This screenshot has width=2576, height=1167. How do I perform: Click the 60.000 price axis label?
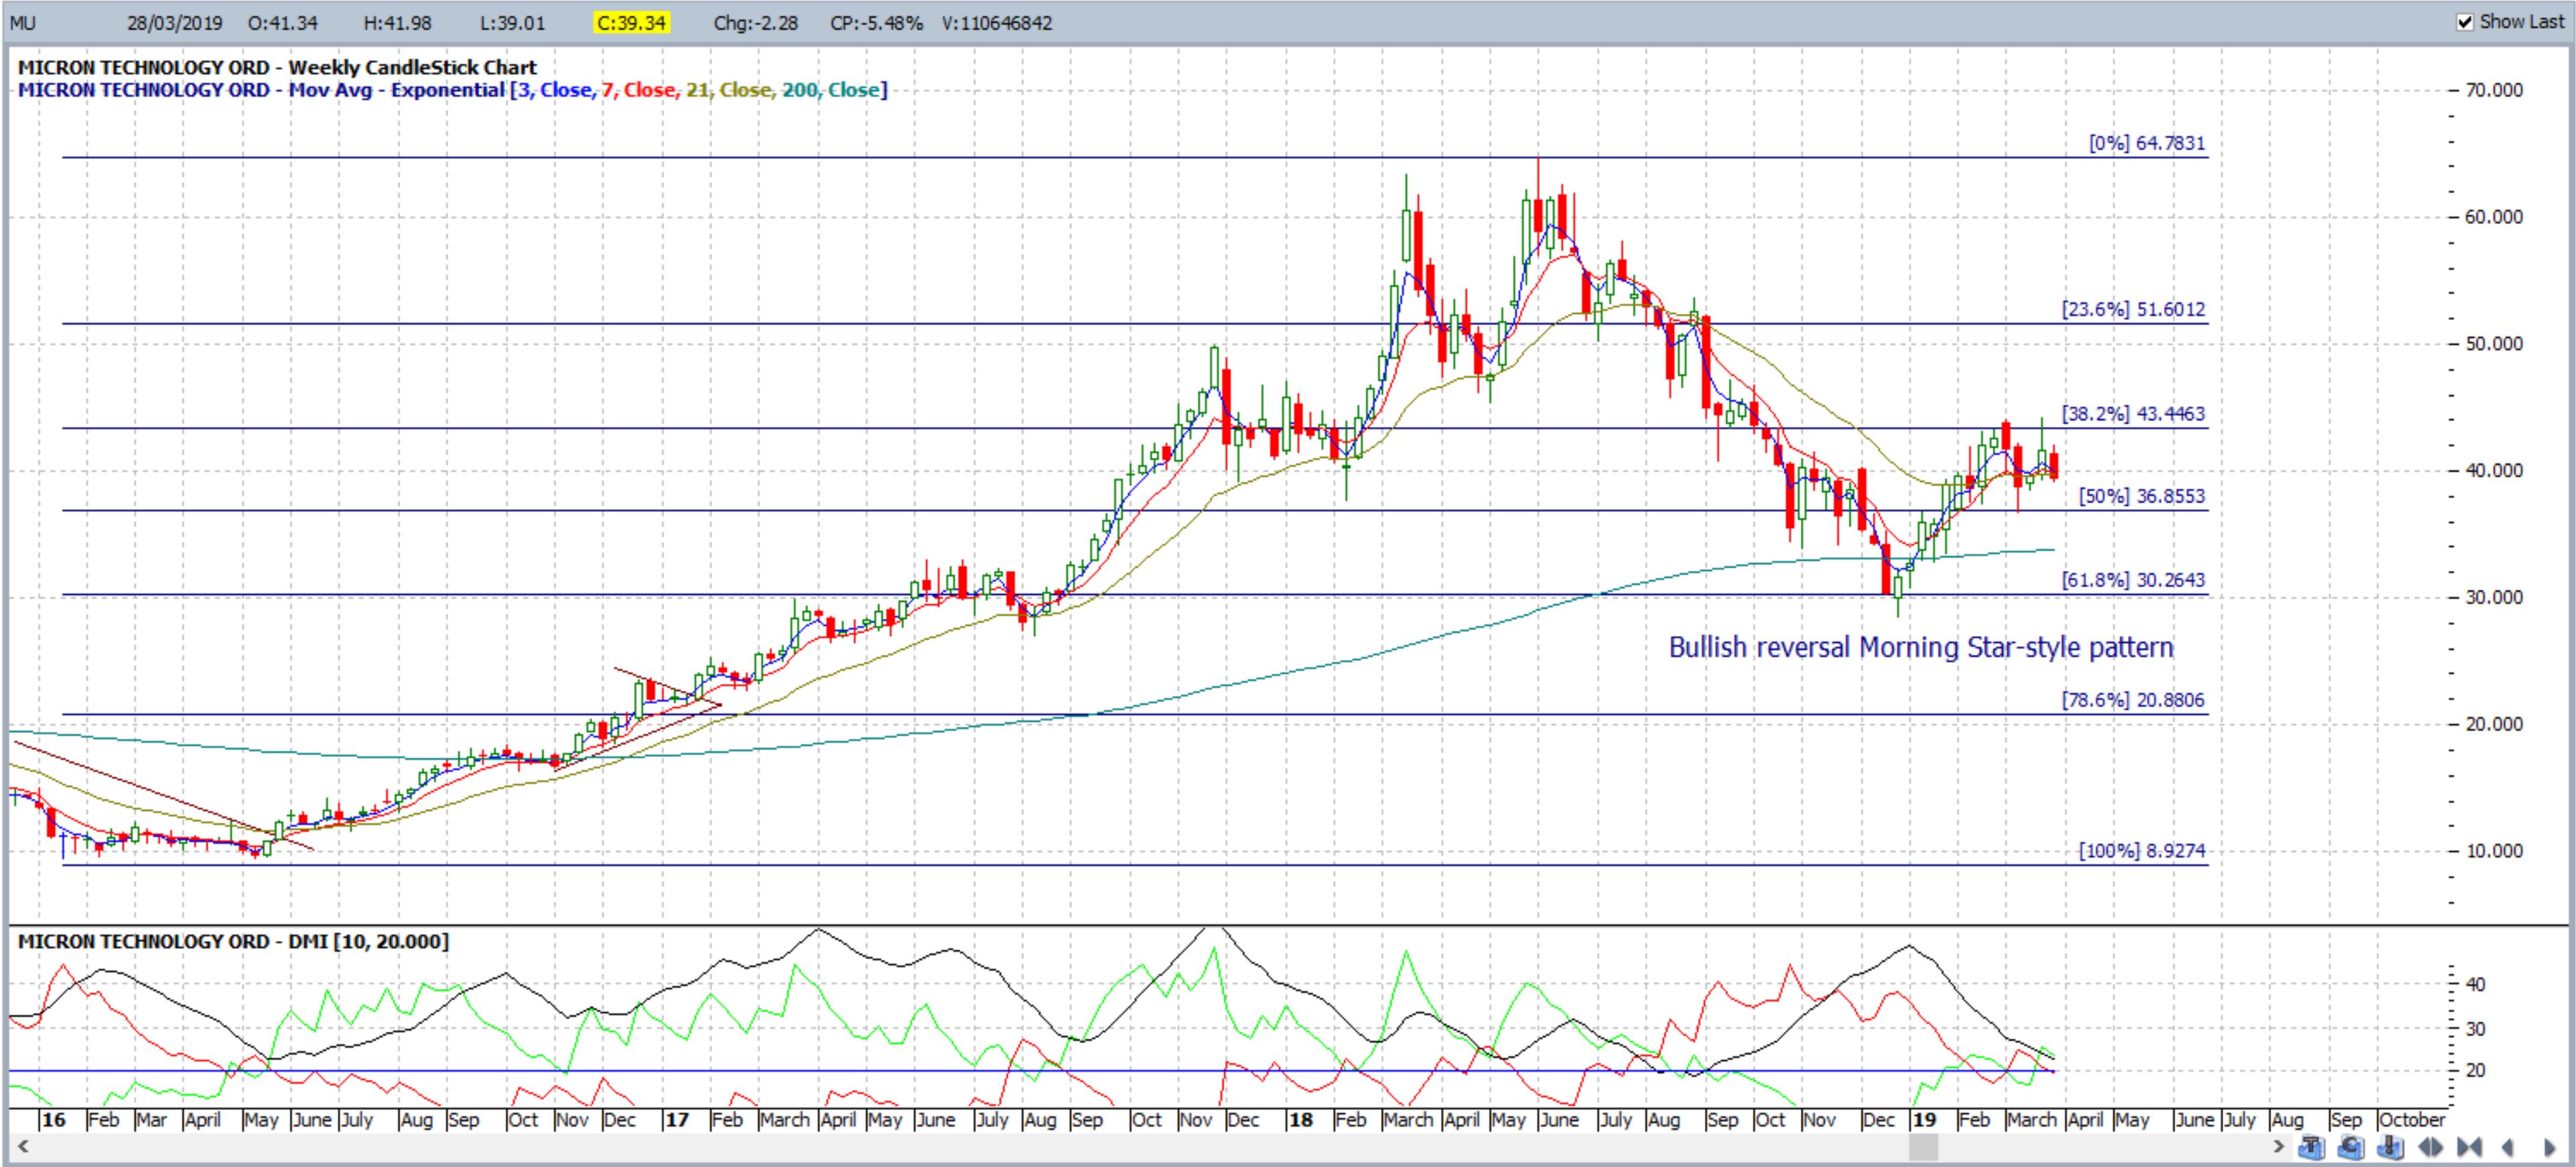[x=2494, y=217]
